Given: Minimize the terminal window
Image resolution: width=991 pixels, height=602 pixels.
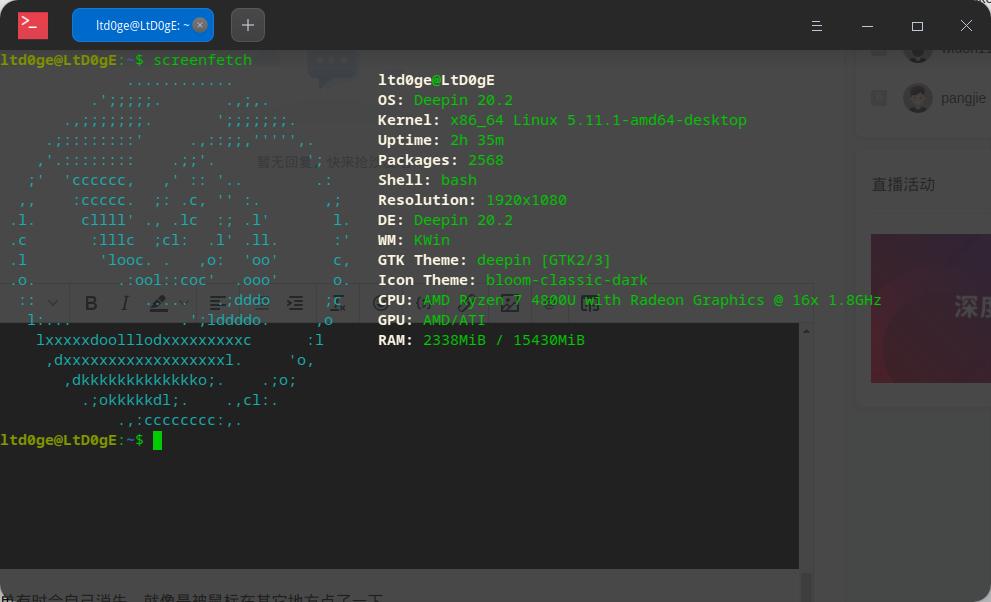Looking at the screenshot, I should (x=867, y=26).
